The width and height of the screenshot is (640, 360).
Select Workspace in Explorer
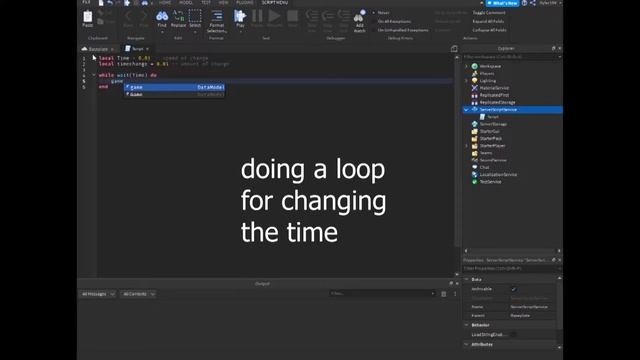click(490, 66)
